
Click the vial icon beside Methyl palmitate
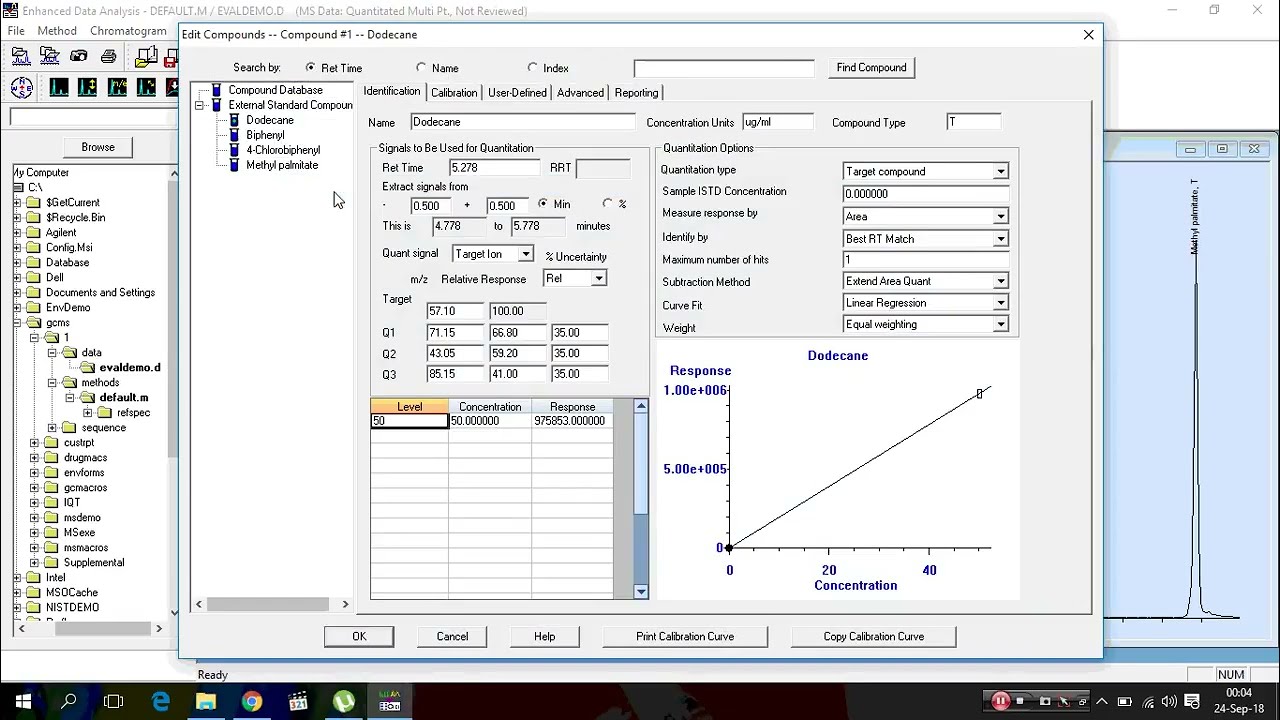pos(235,165)
